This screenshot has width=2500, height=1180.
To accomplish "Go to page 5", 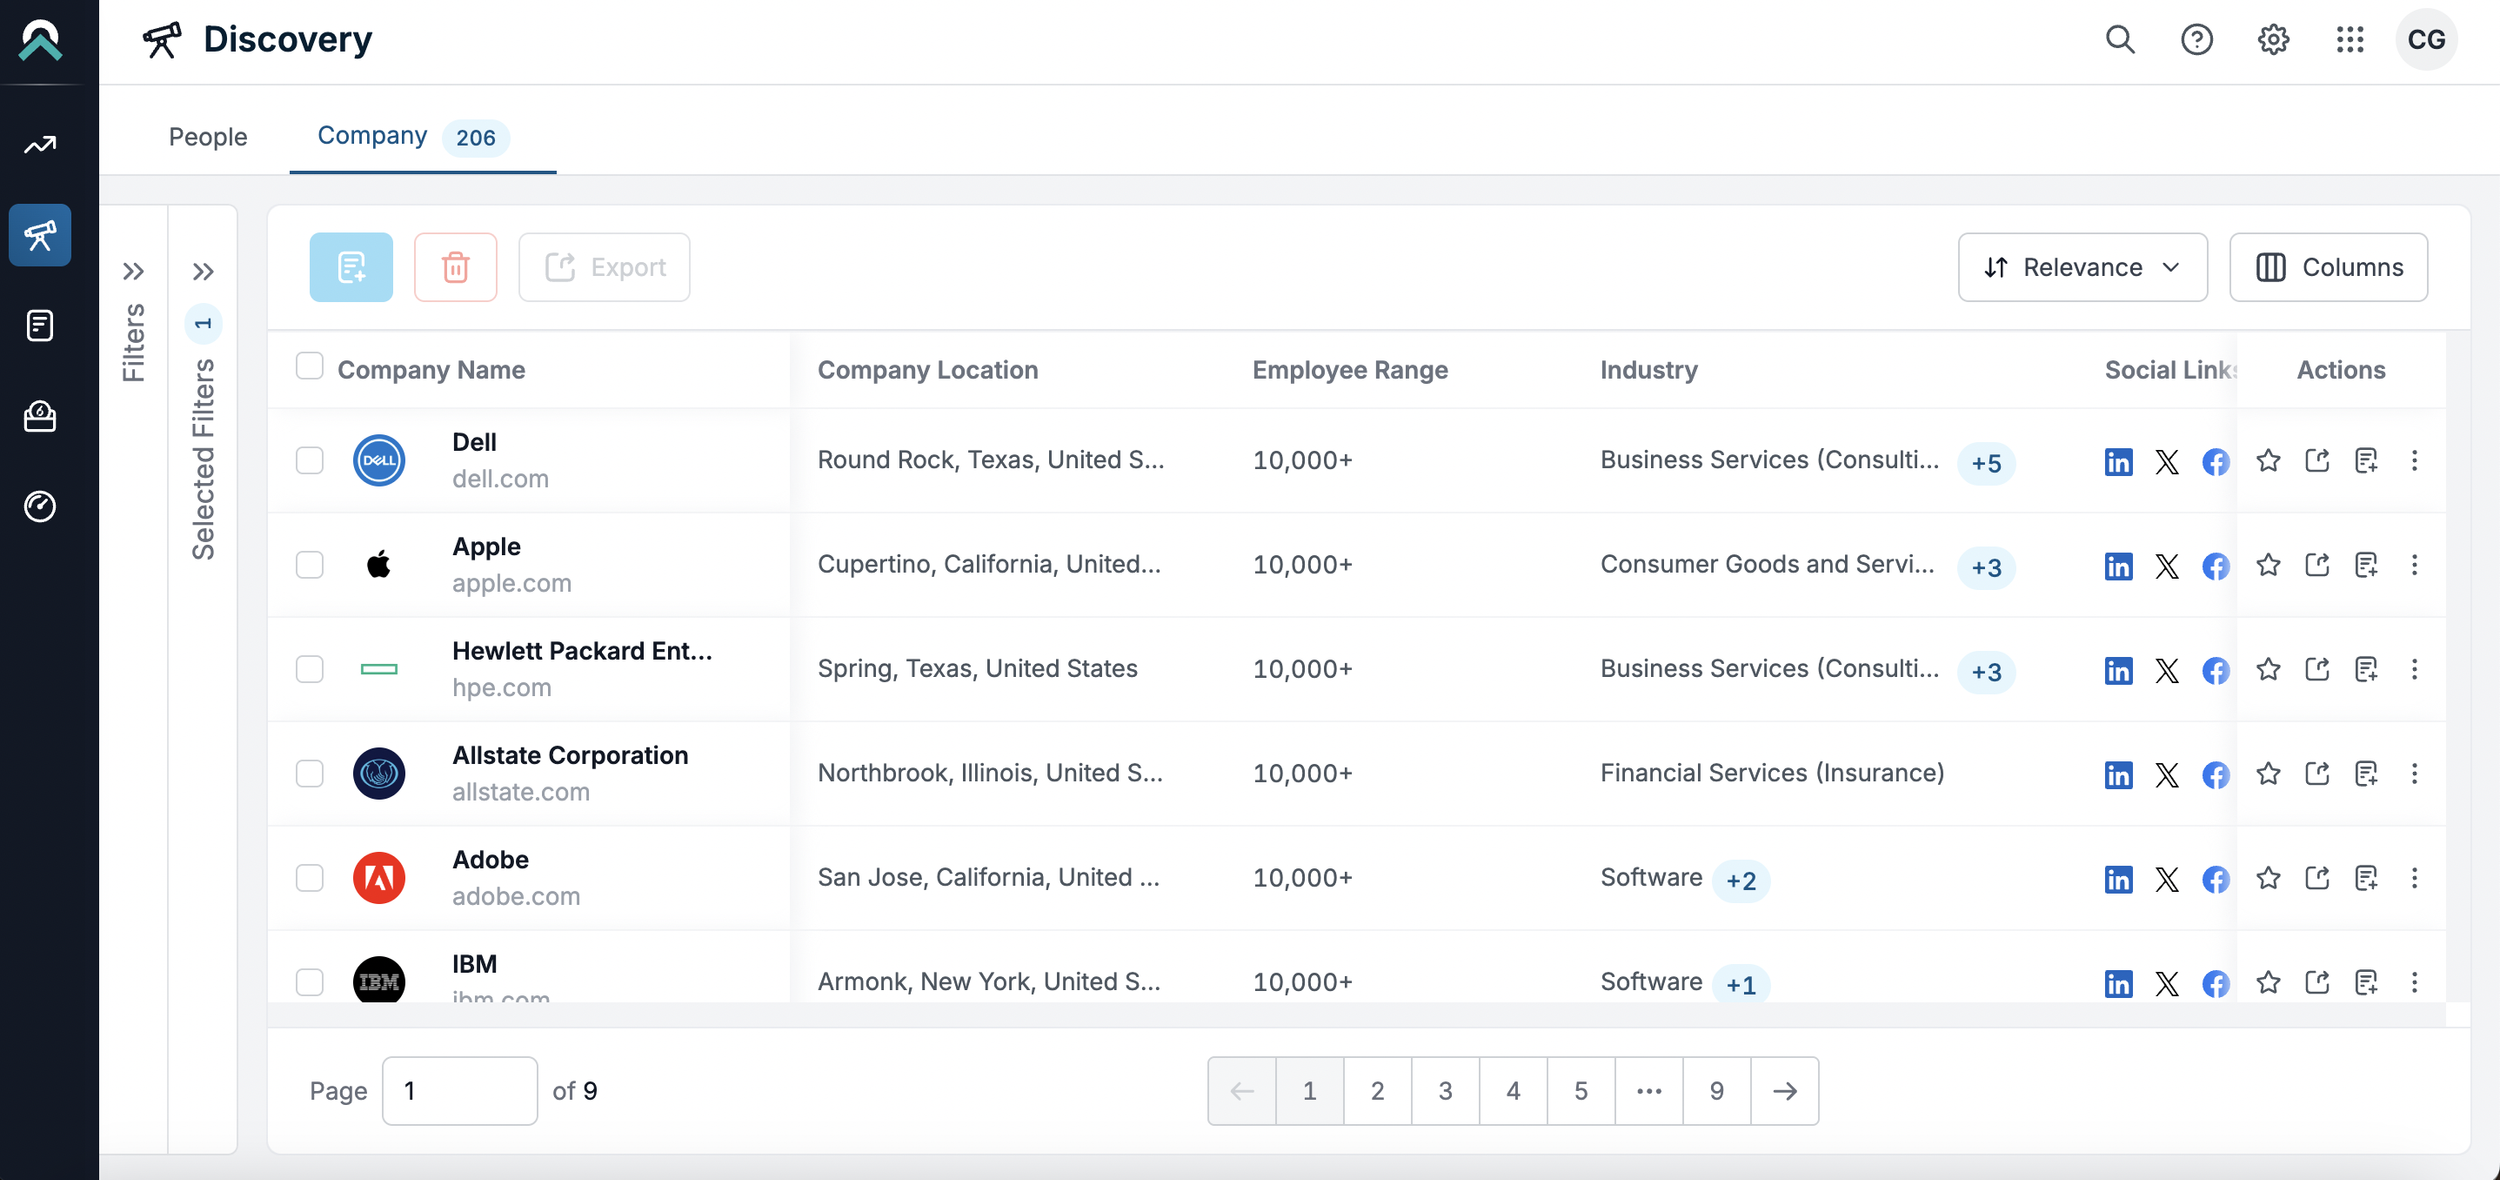I will point(1581,1091).
